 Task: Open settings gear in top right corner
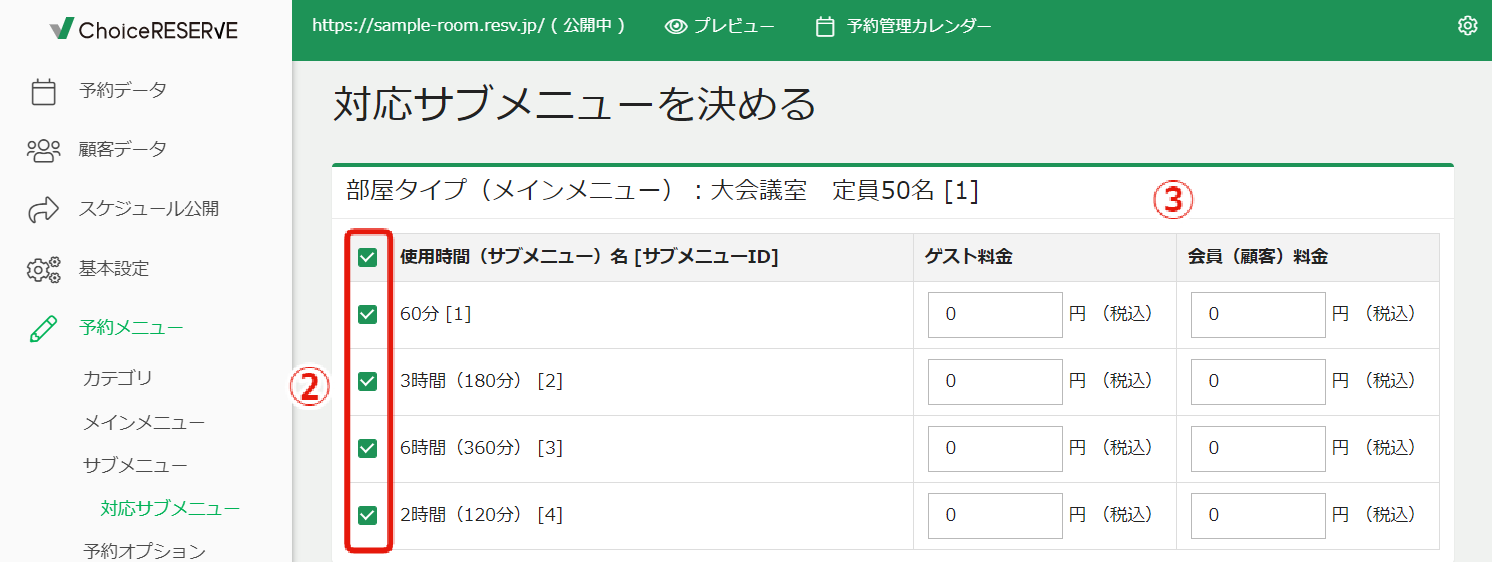[x=1467, y=26]
